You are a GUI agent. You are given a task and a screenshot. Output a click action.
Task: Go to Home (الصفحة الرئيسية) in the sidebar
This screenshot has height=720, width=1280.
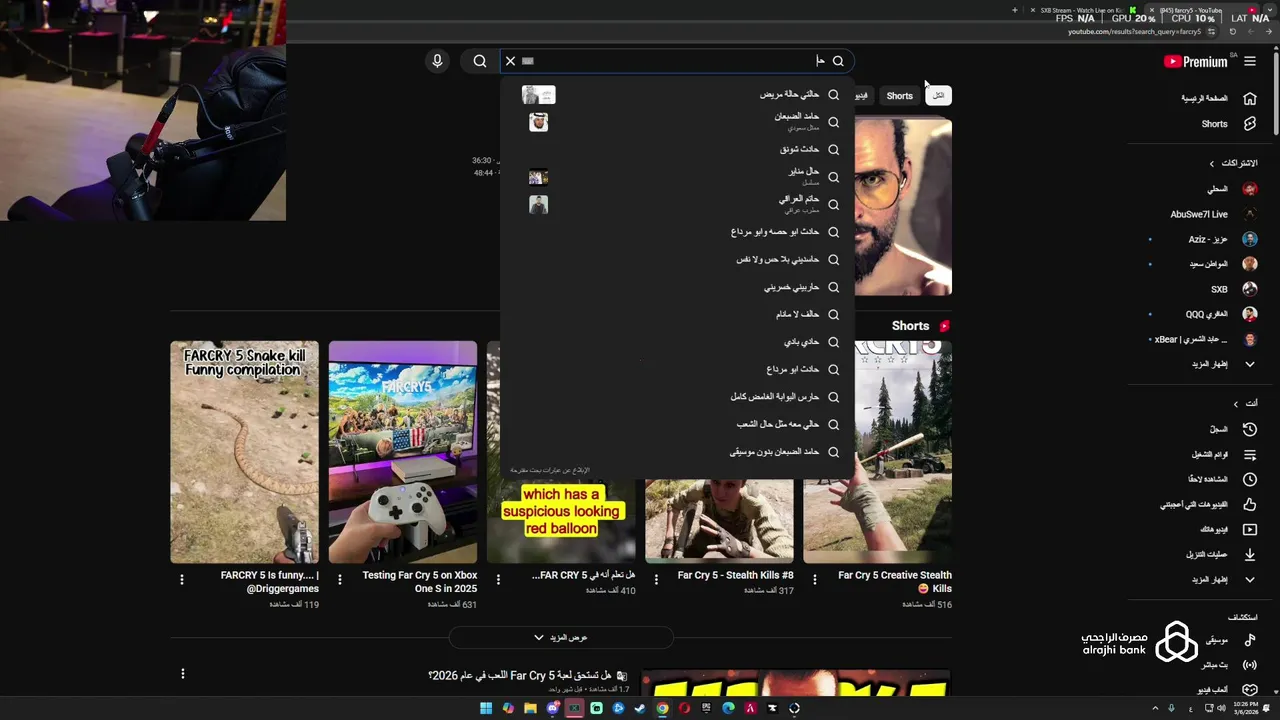coord(1218,98)
